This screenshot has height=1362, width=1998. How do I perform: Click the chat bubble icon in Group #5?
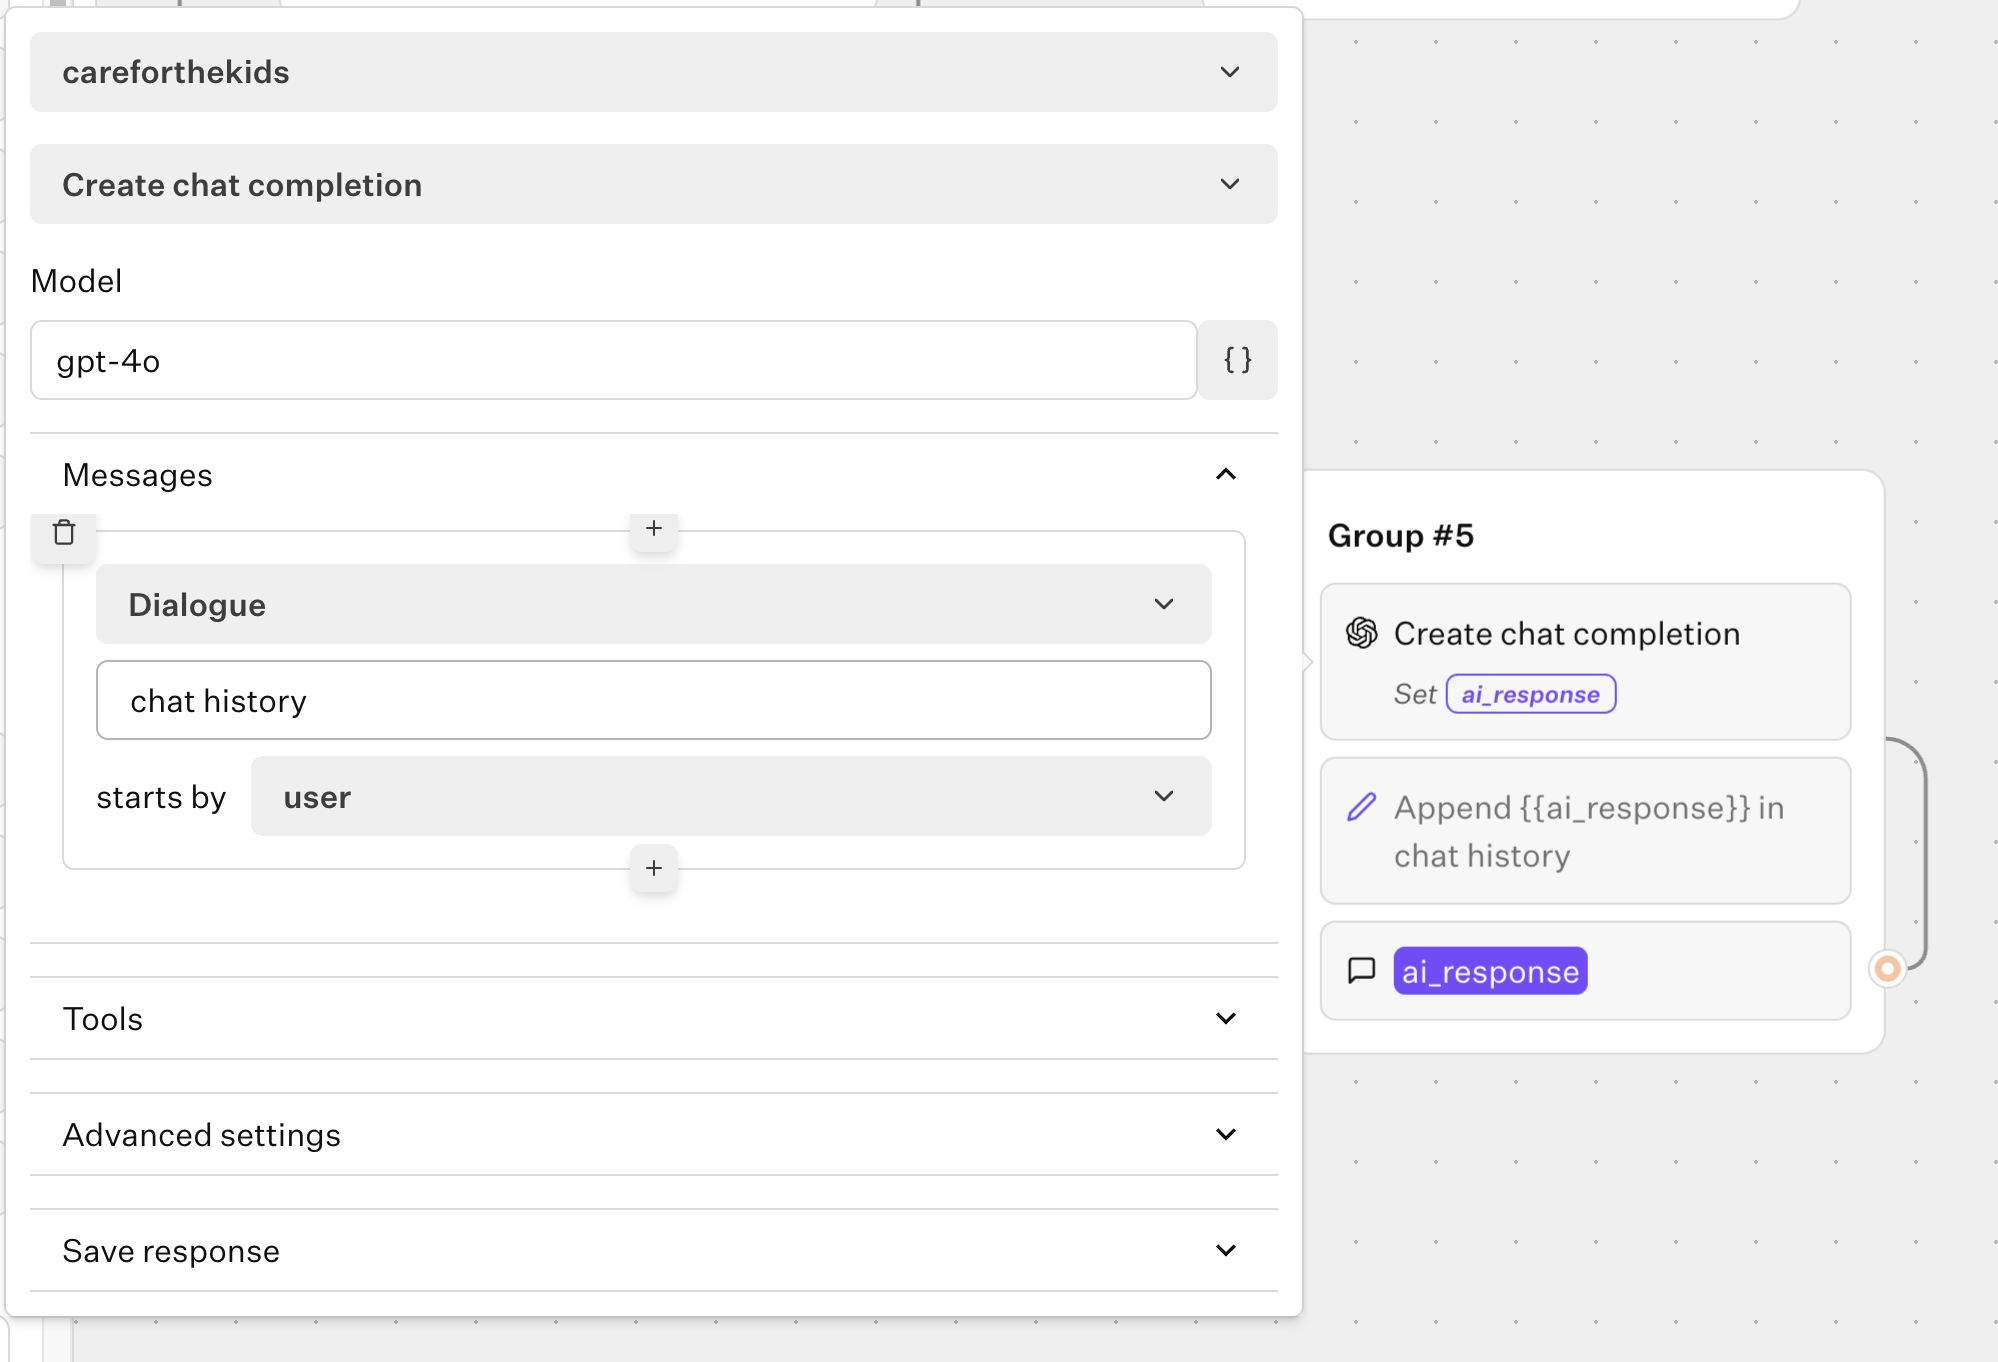point(1362,971)
